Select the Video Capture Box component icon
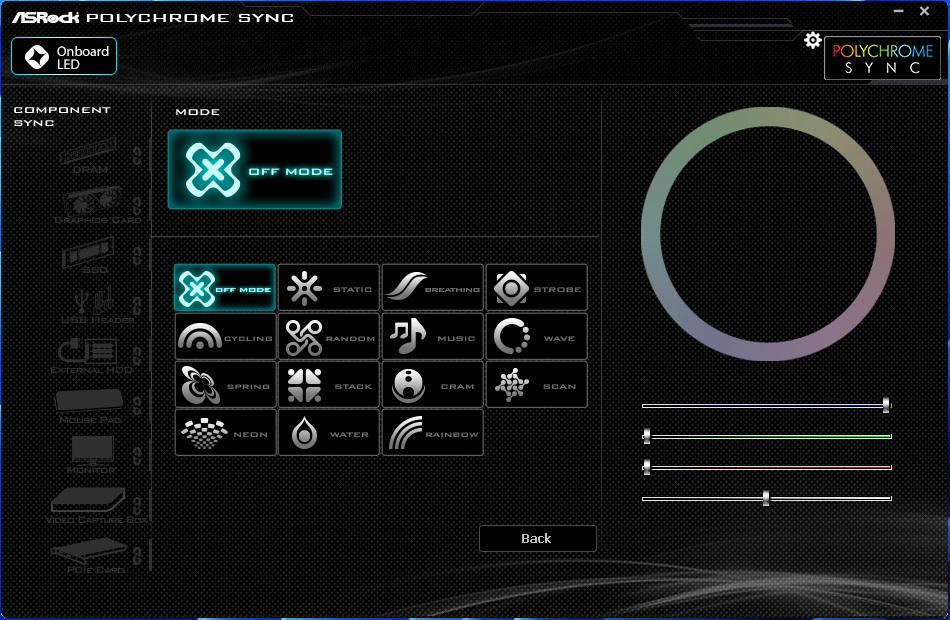This screenshot has height=620, width=950. (x=96, y=505)
